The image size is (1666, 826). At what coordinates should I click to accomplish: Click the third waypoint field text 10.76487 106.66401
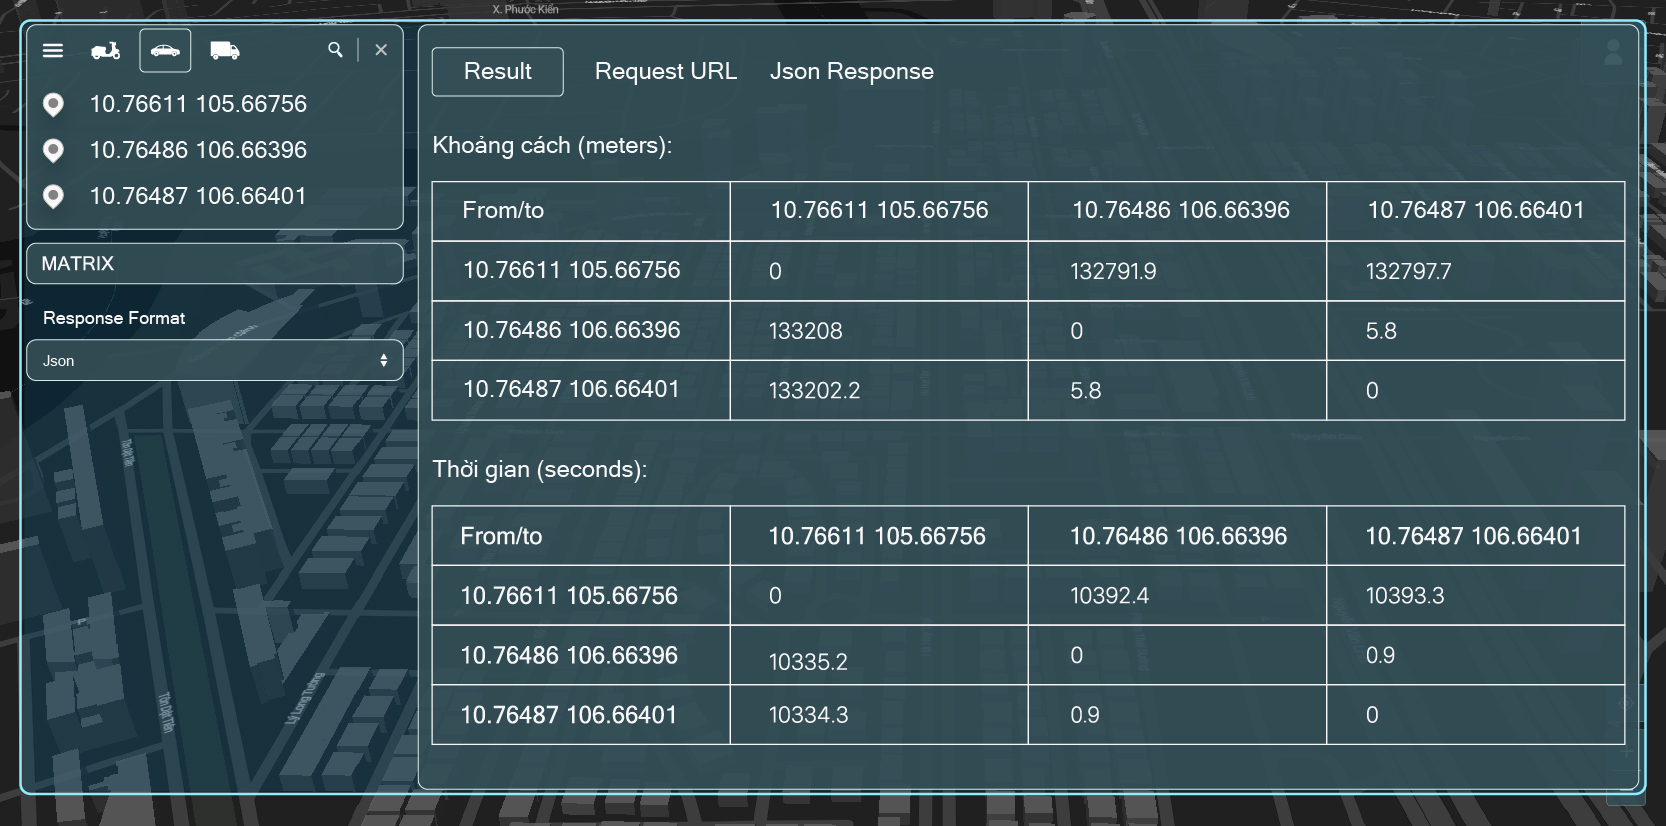(198, 196)
